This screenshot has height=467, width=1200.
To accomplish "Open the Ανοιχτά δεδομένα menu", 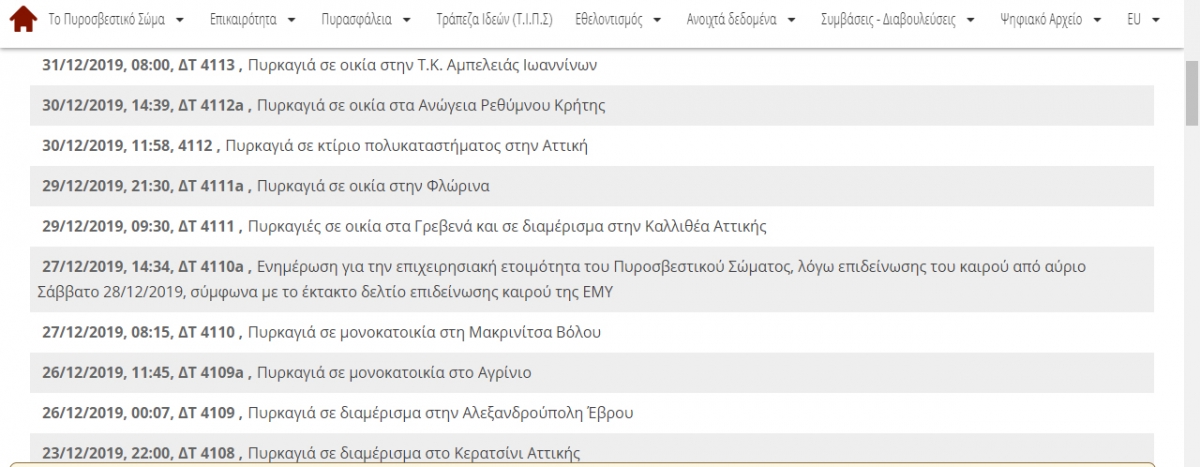I will [x=741, y=20].
